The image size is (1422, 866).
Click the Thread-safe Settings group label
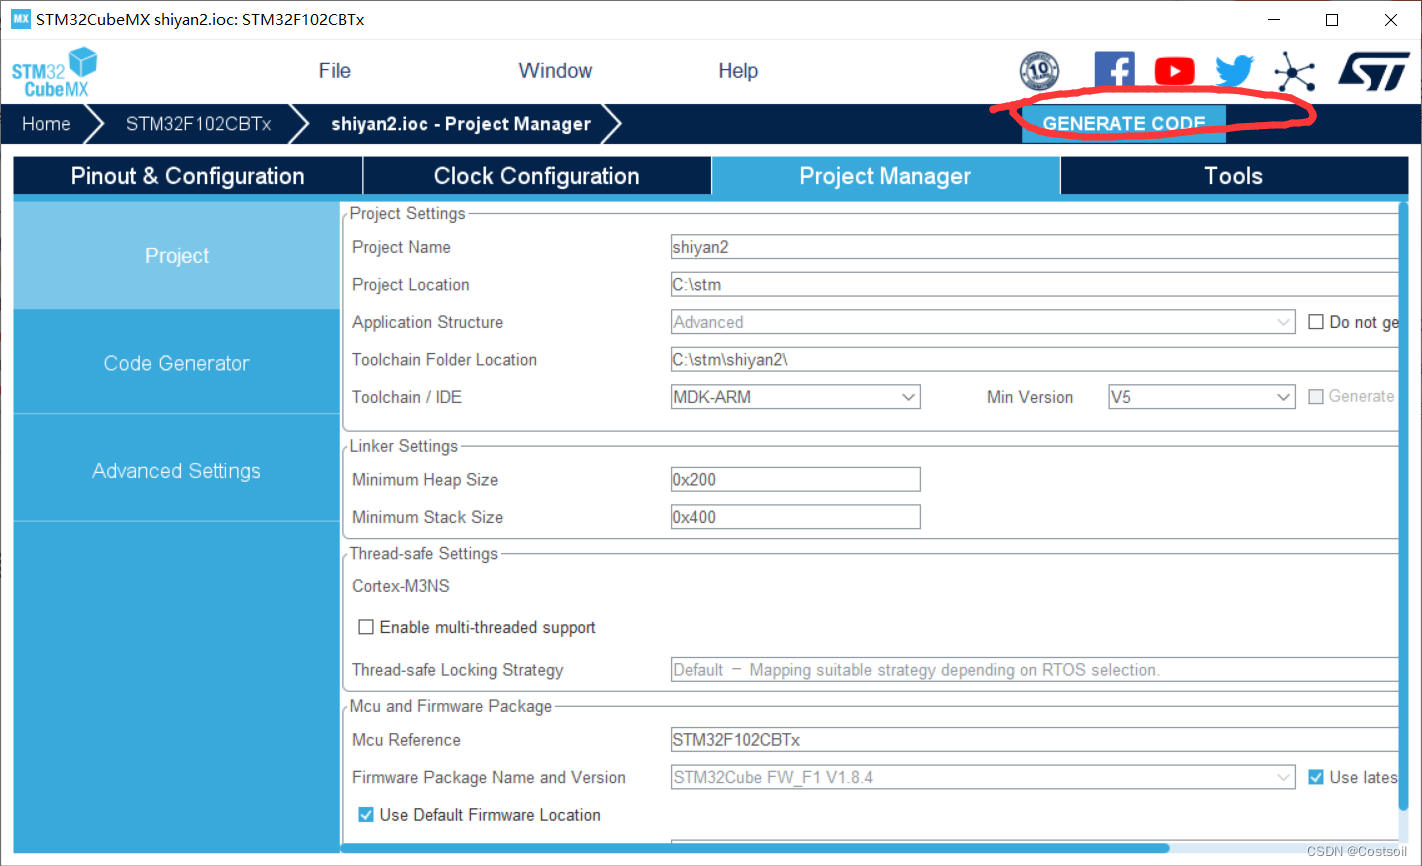click(424, 554)
